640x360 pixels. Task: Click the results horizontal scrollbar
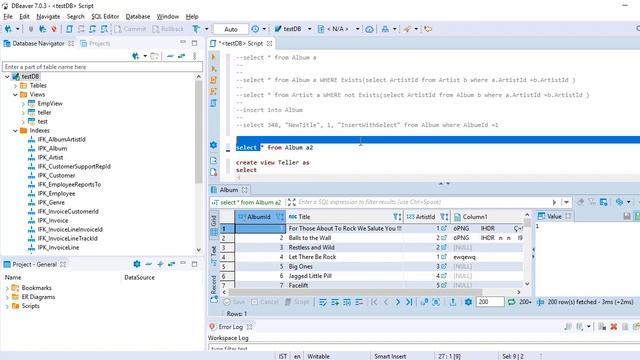[x=355, y=292]
